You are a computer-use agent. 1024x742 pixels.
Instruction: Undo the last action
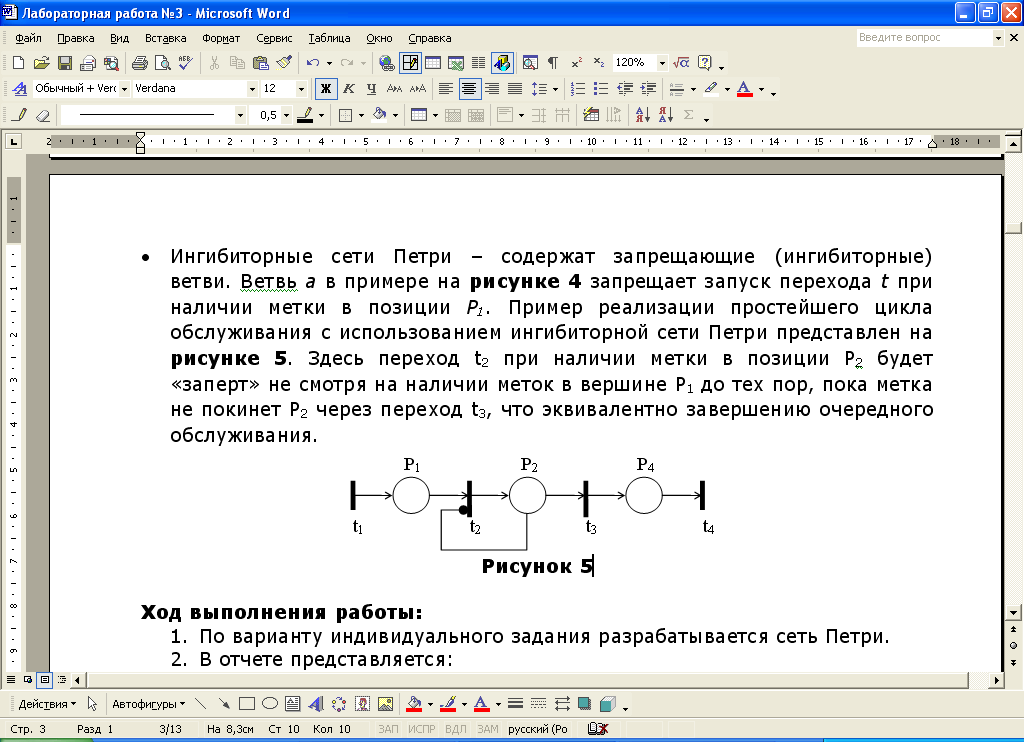(x=313, y=63)
